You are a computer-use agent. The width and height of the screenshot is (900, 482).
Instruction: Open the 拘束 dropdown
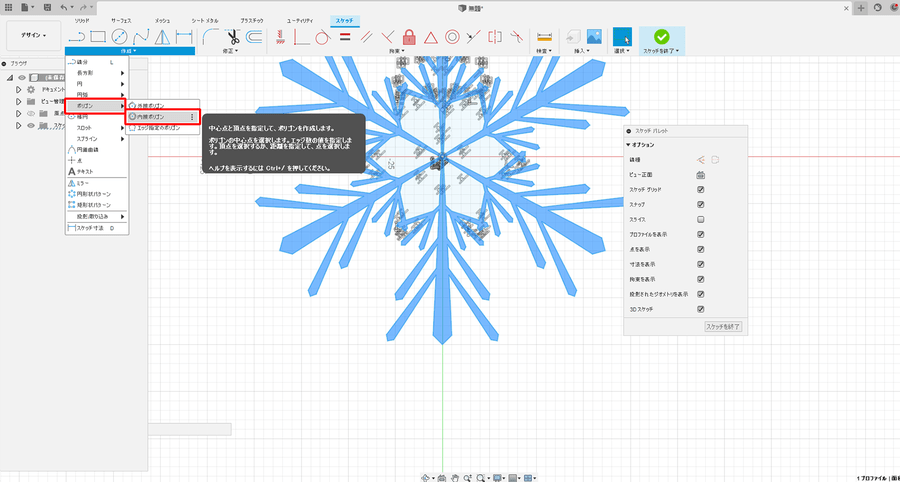click(398, 51)
